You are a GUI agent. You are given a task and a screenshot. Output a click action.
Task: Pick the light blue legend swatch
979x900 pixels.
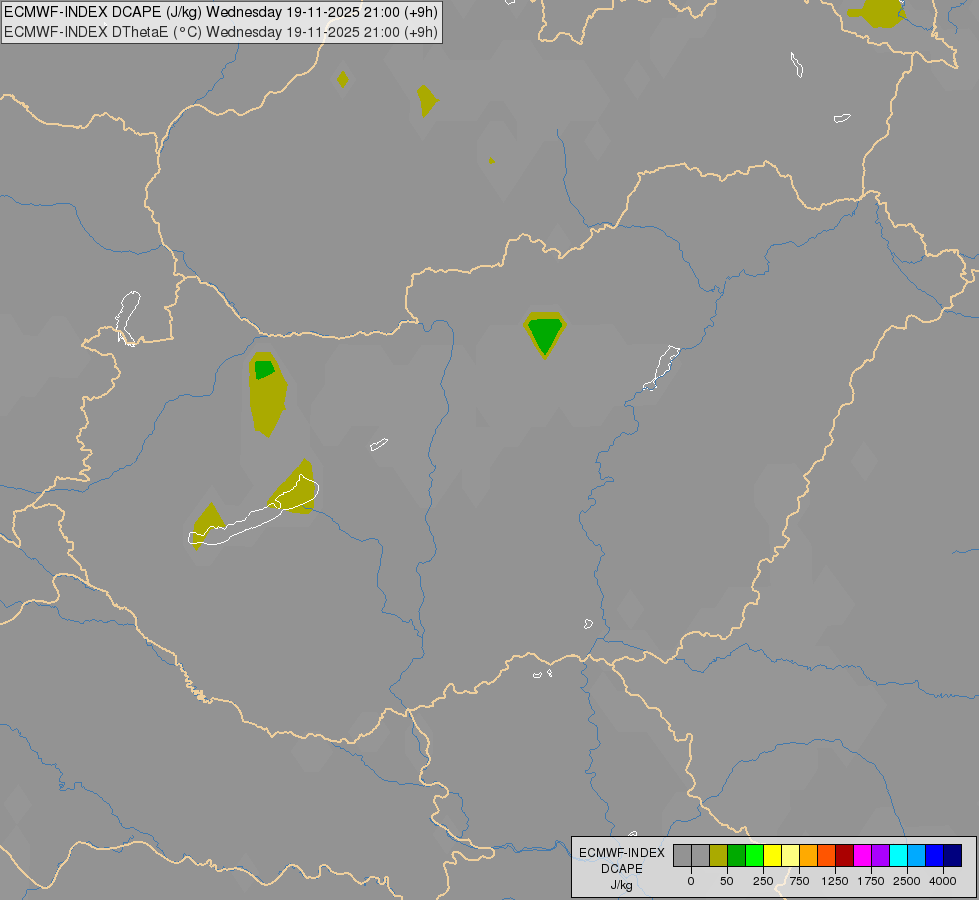coord(917,855)
